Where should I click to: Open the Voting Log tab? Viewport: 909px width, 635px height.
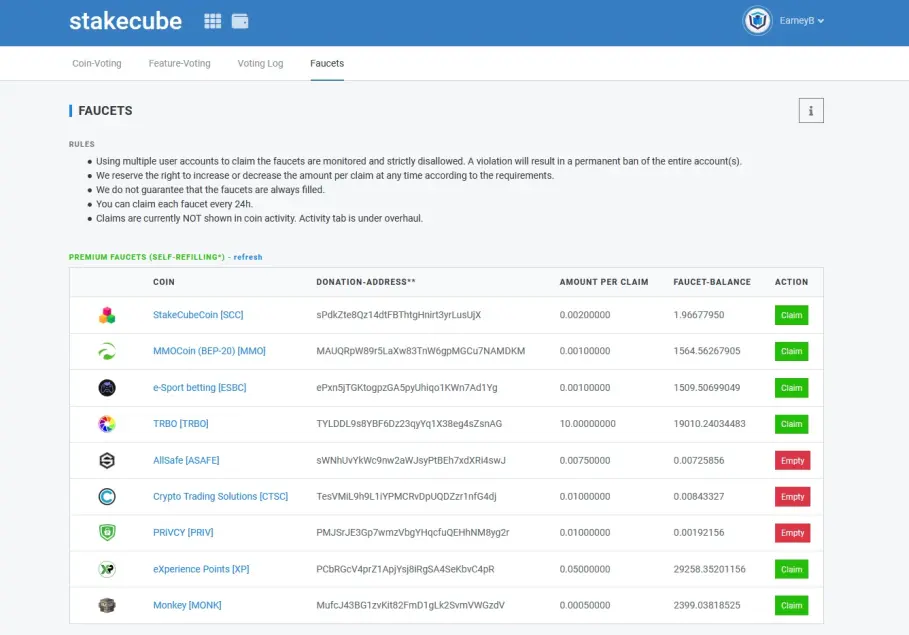coord(260,63)
